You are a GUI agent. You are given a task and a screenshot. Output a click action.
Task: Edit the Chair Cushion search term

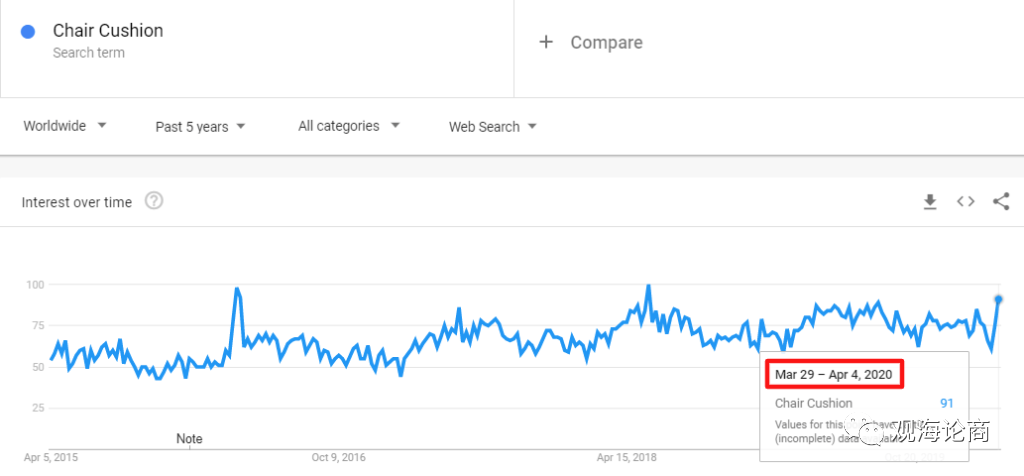click(108, 31)
